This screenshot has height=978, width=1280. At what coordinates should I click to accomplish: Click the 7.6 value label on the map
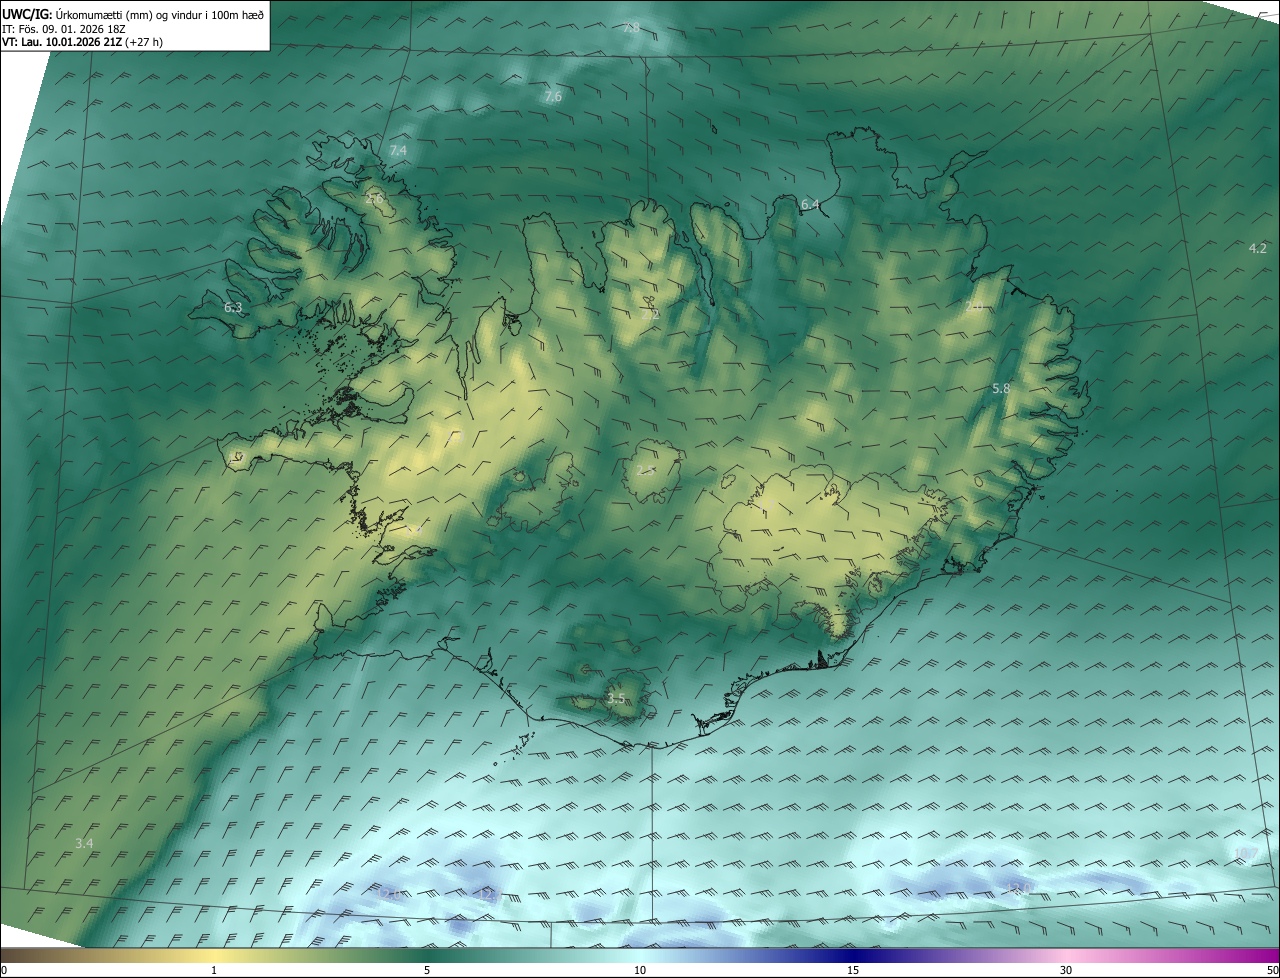(553, 97)
